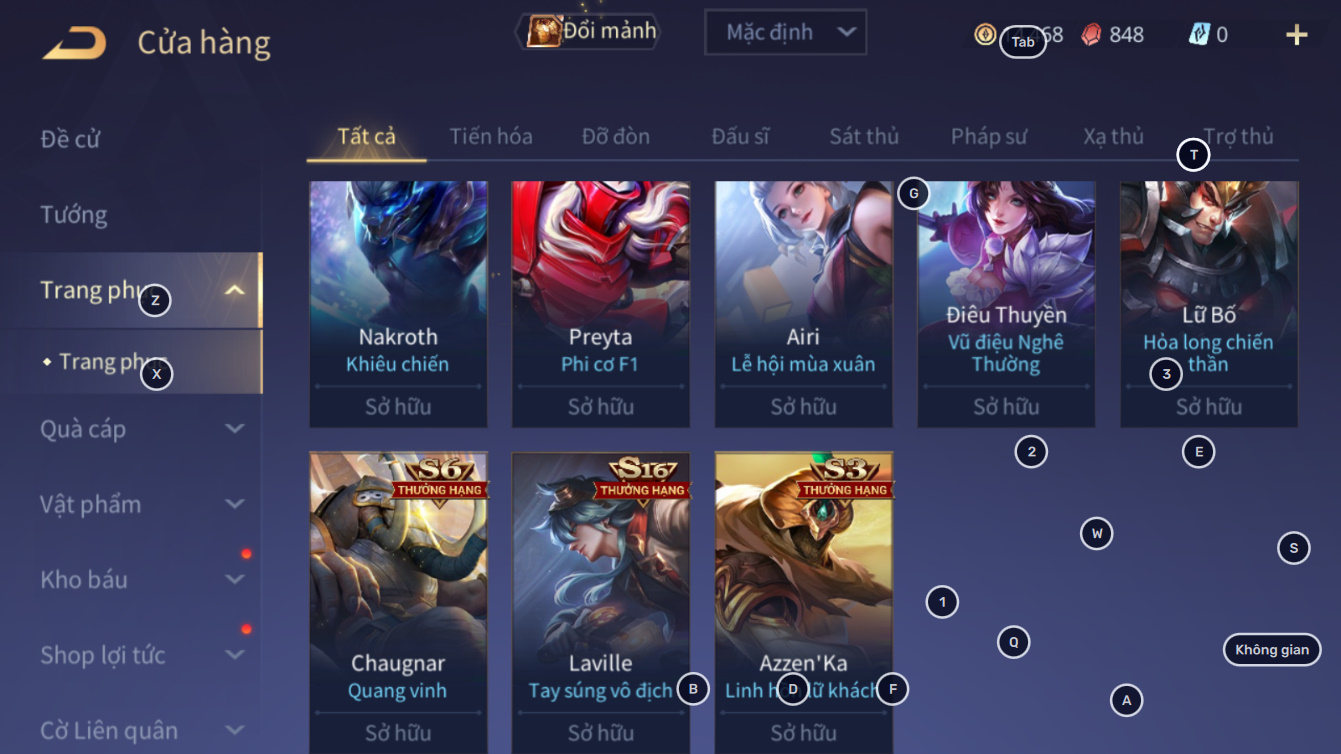Click the red ruby currency icon
Image resolution: width=1341 pixels, height=754 pixels.
tap(1092, 35)
